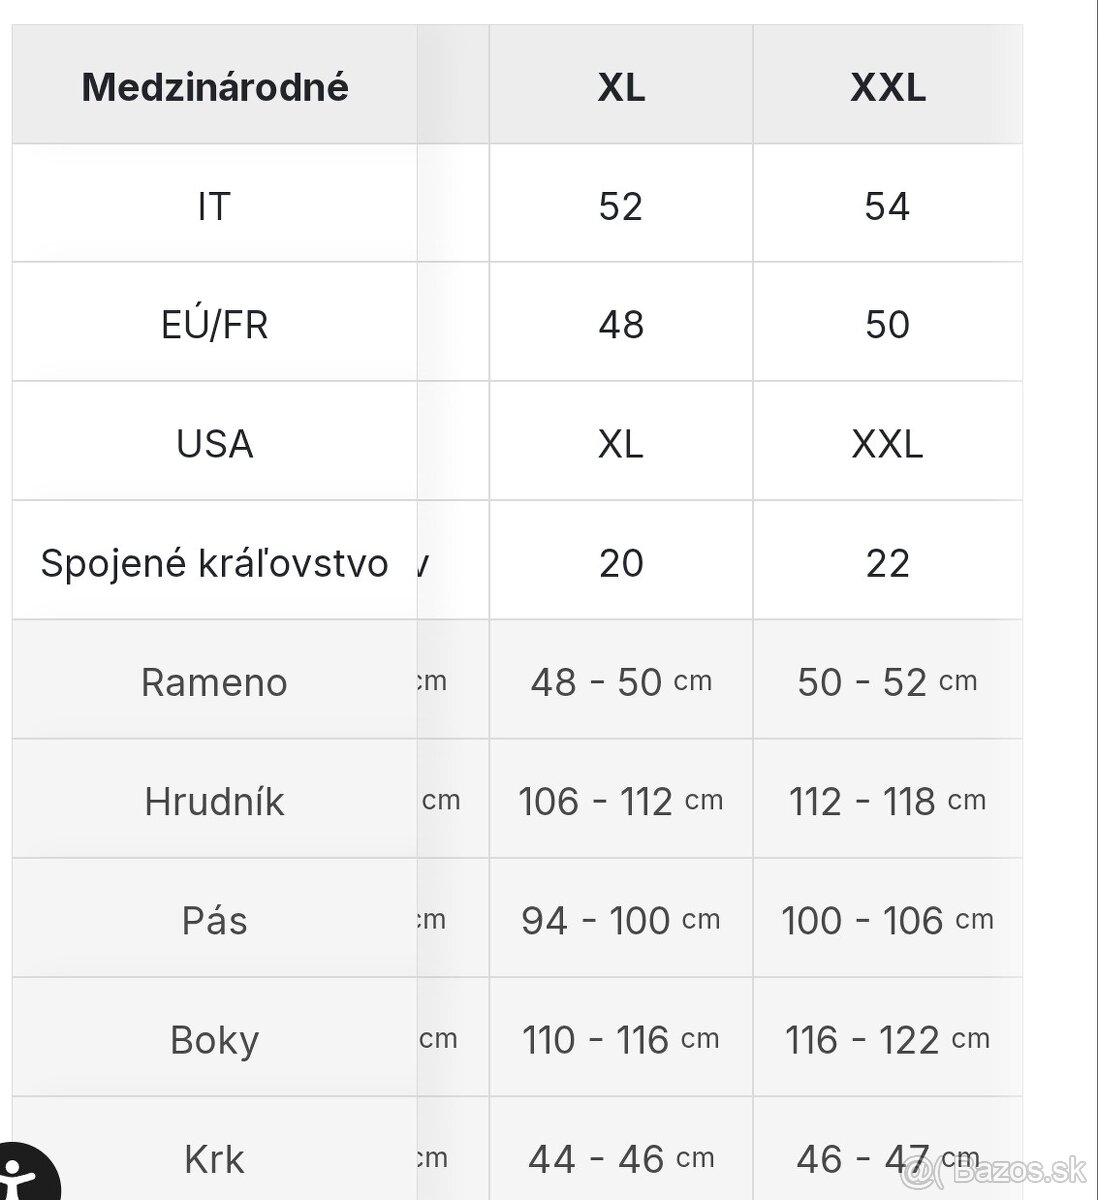
Task: Select the IT row label
Action: pyautogui.click(x=214, y=206)
